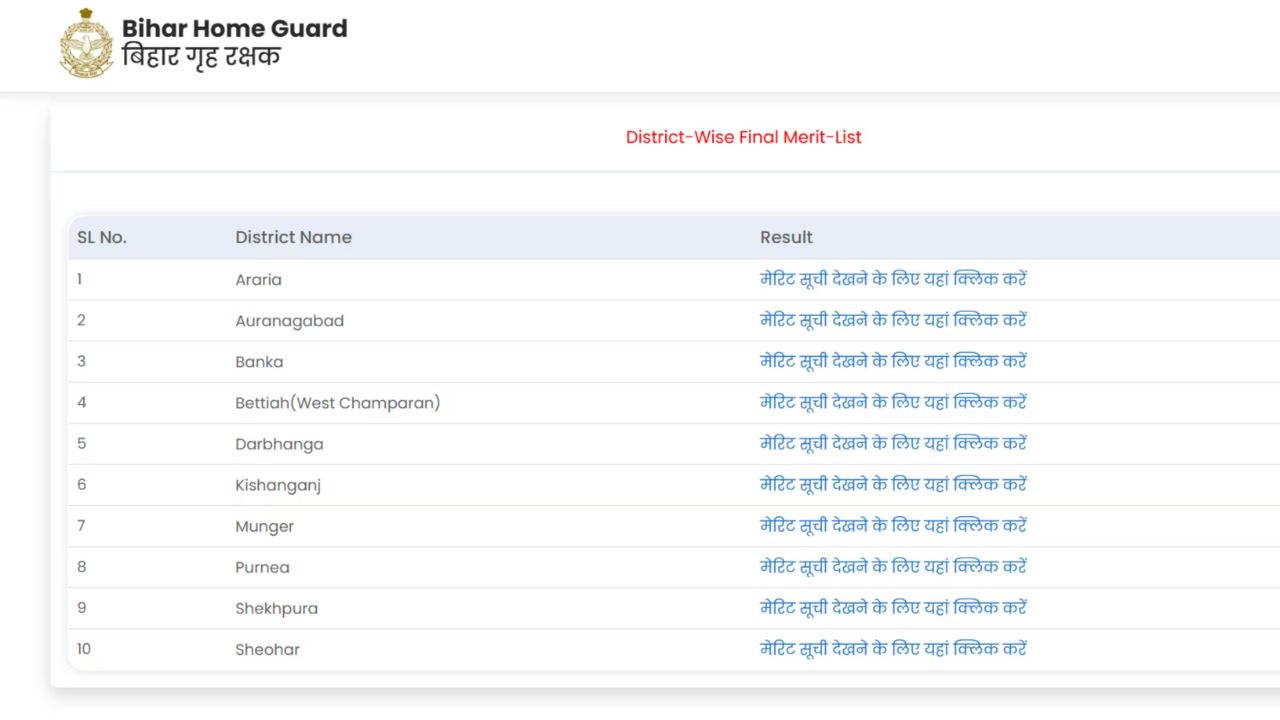The image size is (1280, 720).
Task: Click the Result column header
Action: 786,237
